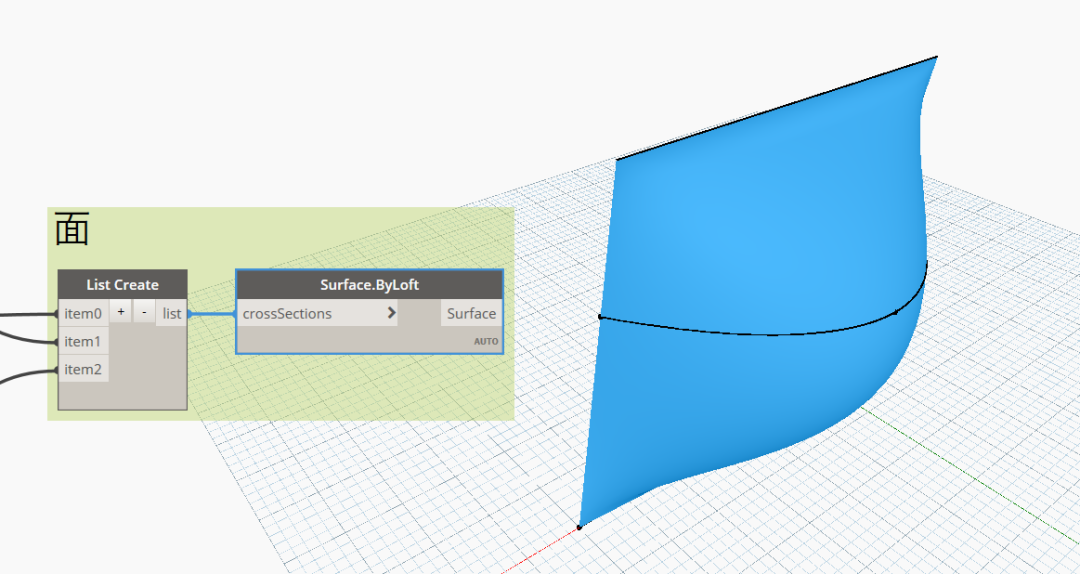Select the item0 input port
The height and width of the screenshot is (574, 1080).
83,314
